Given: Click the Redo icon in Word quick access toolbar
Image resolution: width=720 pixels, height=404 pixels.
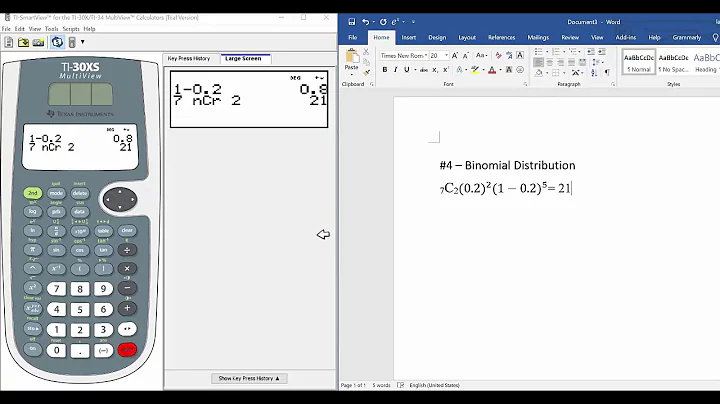Looking at the screenshot, I should coord(383,22).
